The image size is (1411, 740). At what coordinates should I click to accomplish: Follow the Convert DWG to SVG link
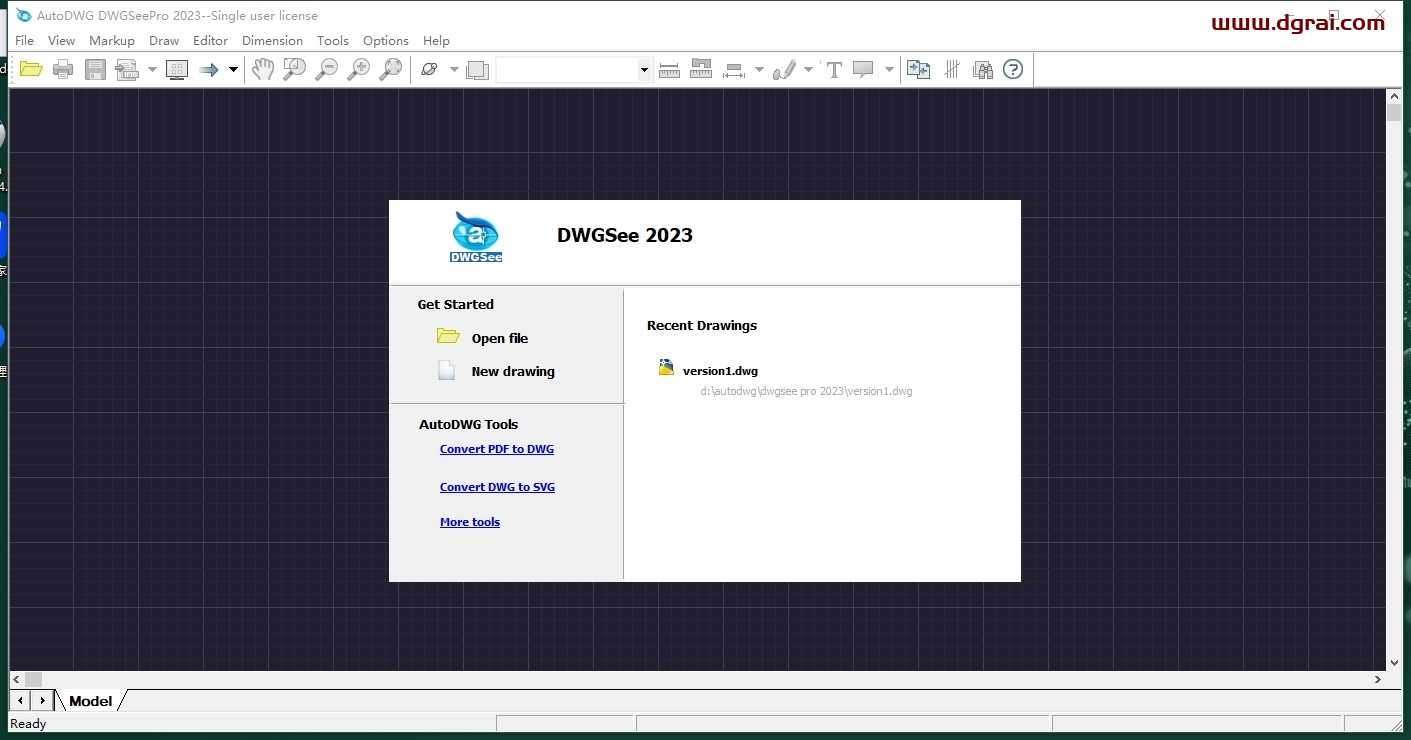coord(497,487)
